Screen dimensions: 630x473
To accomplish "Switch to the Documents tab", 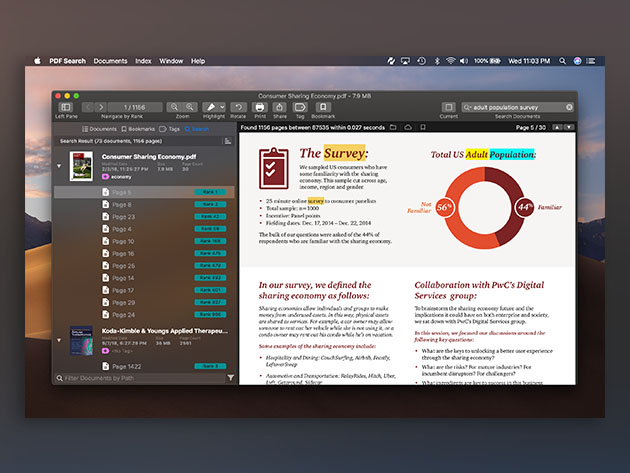I will [99, 129].
